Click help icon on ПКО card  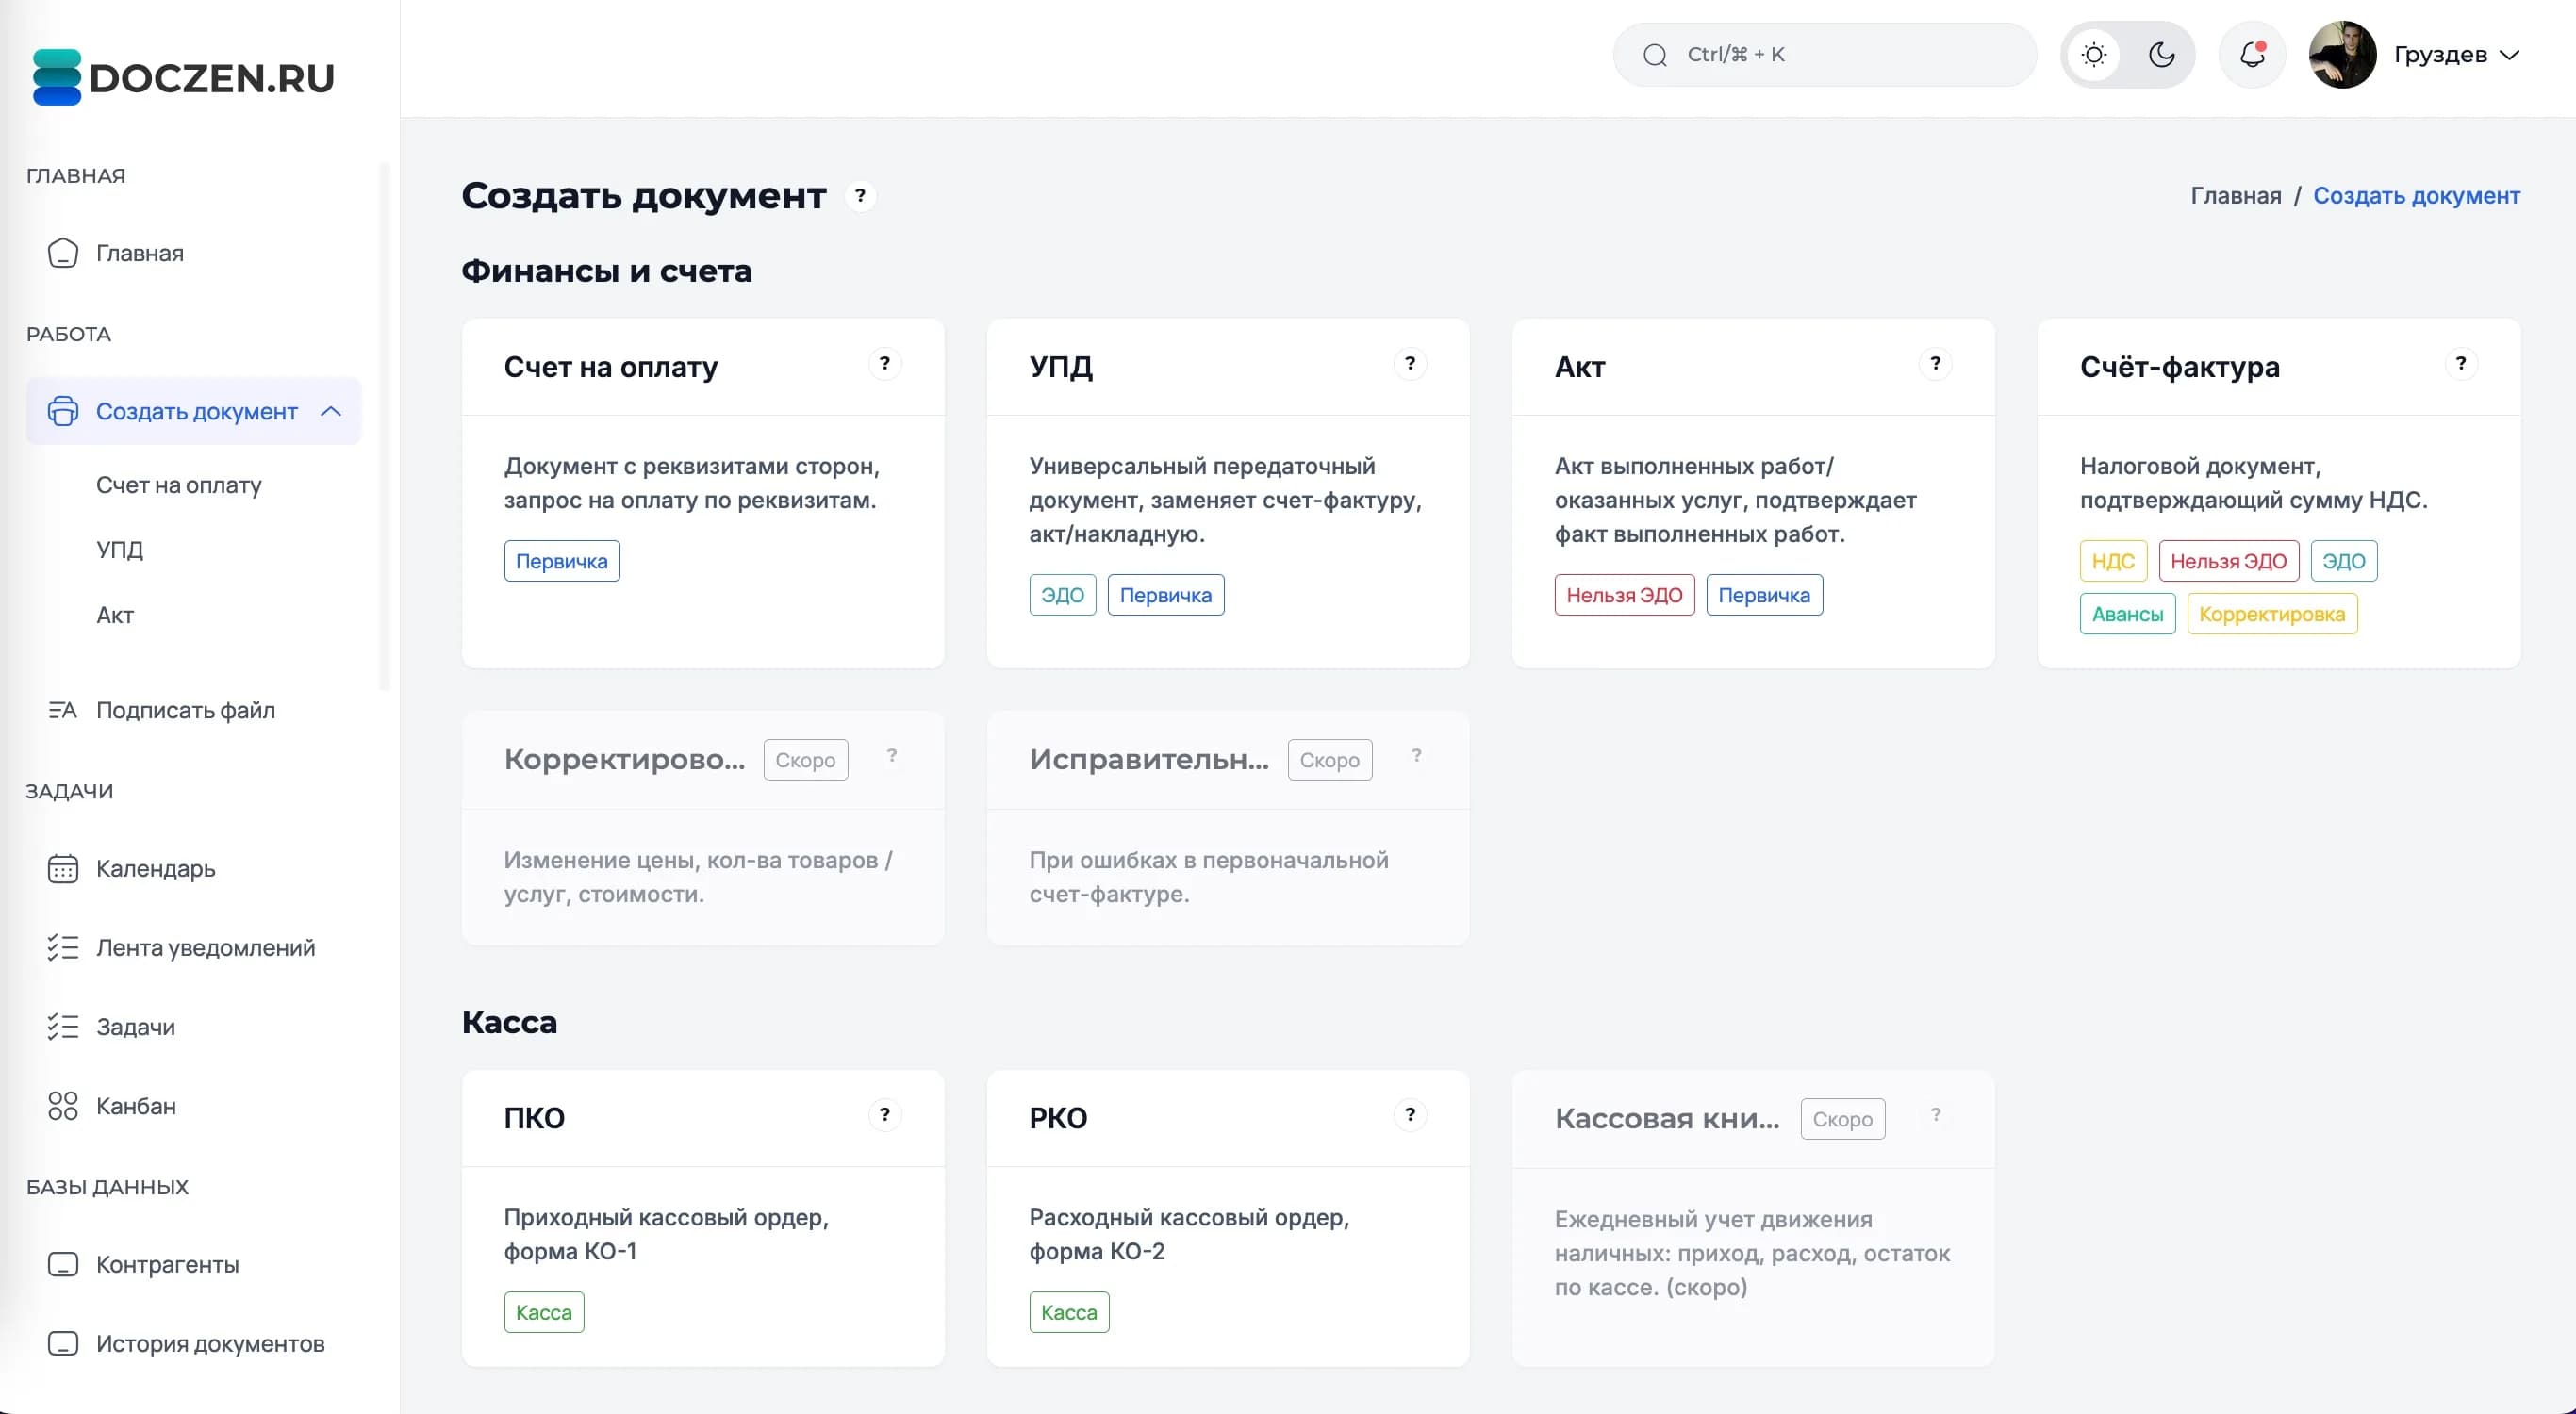885,1114
